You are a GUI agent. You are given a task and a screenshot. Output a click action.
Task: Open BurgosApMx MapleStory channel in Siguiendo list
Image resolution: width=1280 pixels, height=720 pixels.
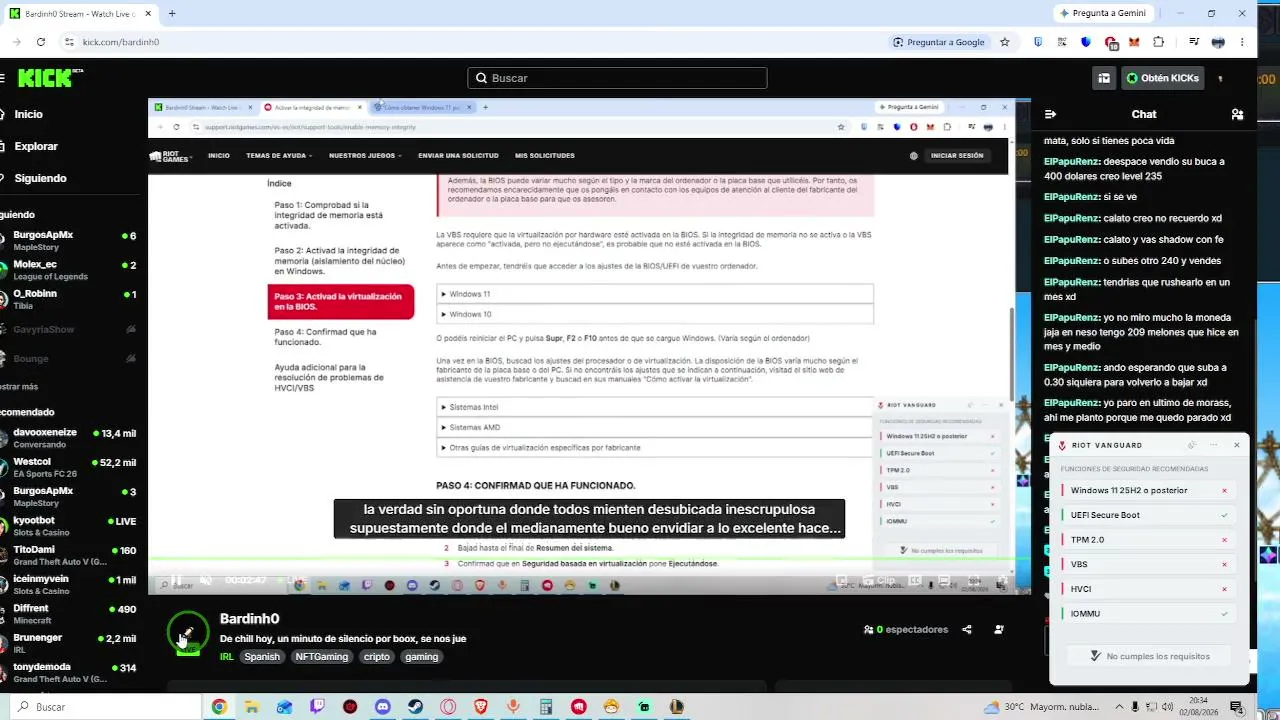[x=70, y=241]
